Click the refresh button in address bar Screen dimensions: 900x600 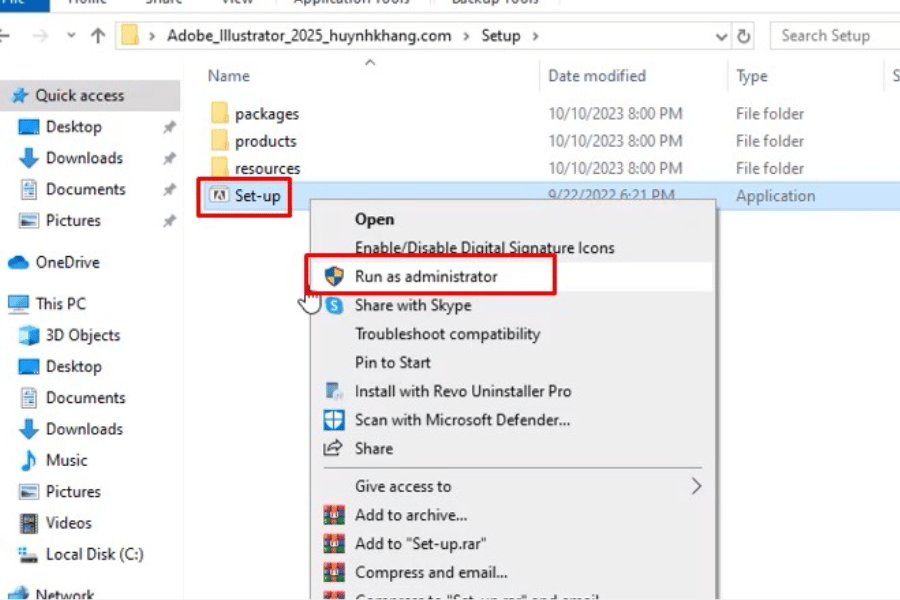744,36
